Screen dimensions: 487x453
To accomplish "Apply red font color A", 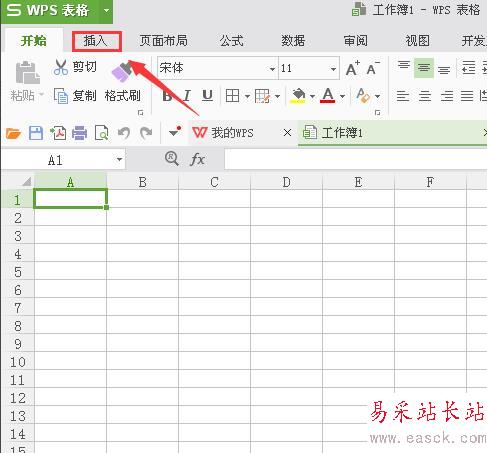I will pos(328,96).
